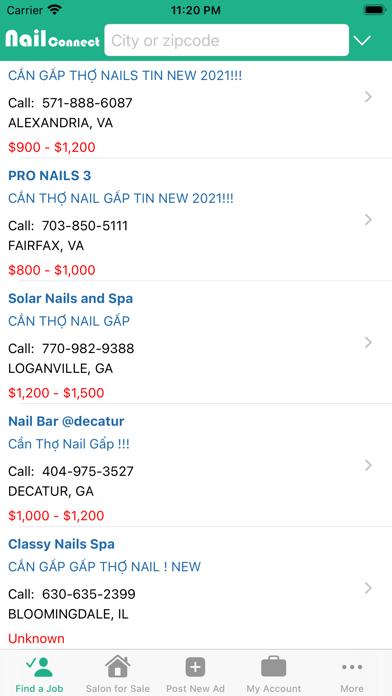Open the Classy Nails Spa title link
The height and width of the screenshot is (696, 392).
point(61,544)
